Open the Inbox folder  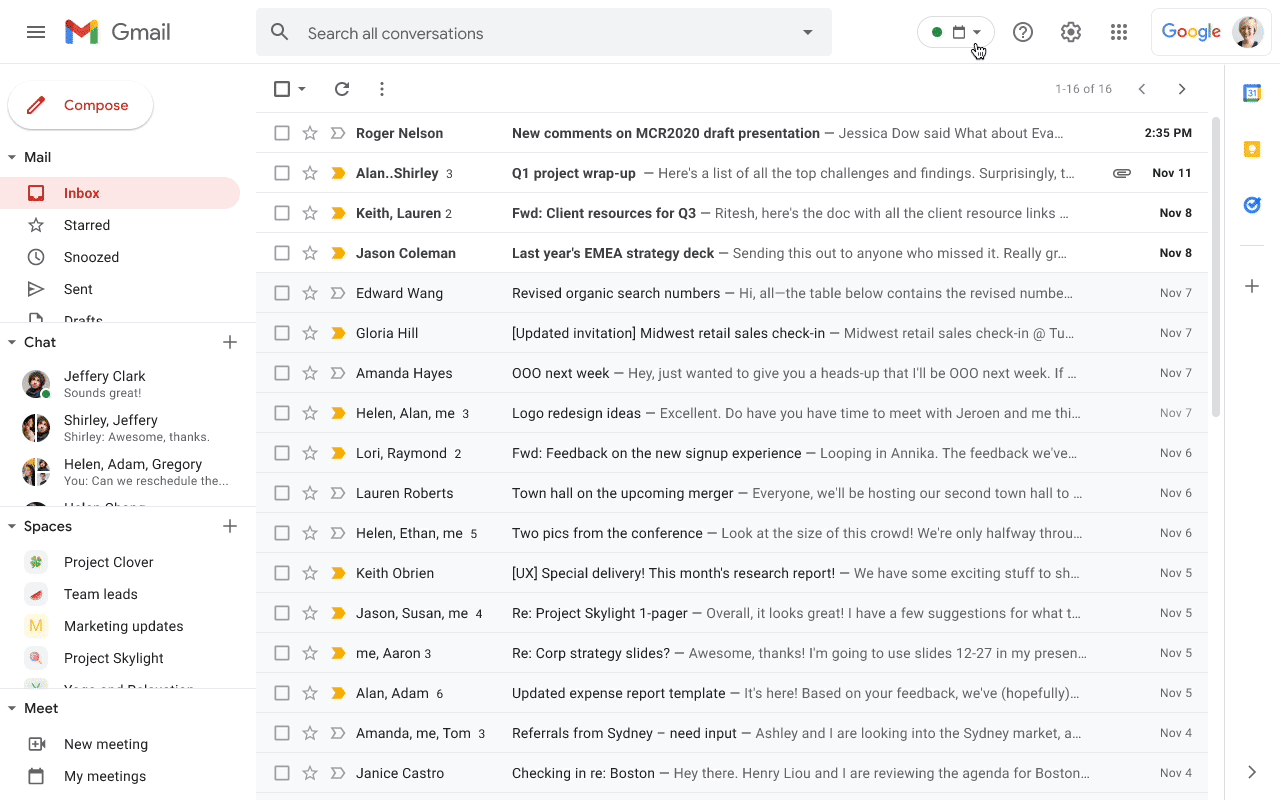tap(120, 193)
